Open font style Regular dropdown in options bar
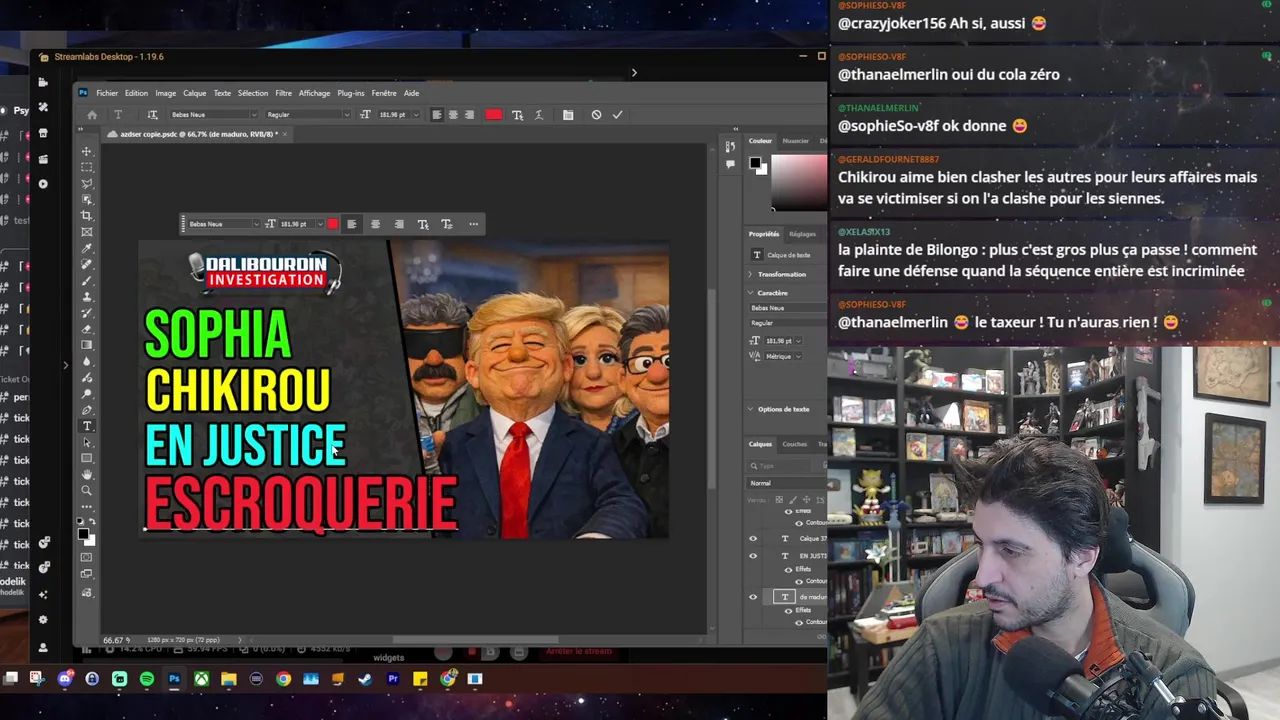 click(347, 115)
